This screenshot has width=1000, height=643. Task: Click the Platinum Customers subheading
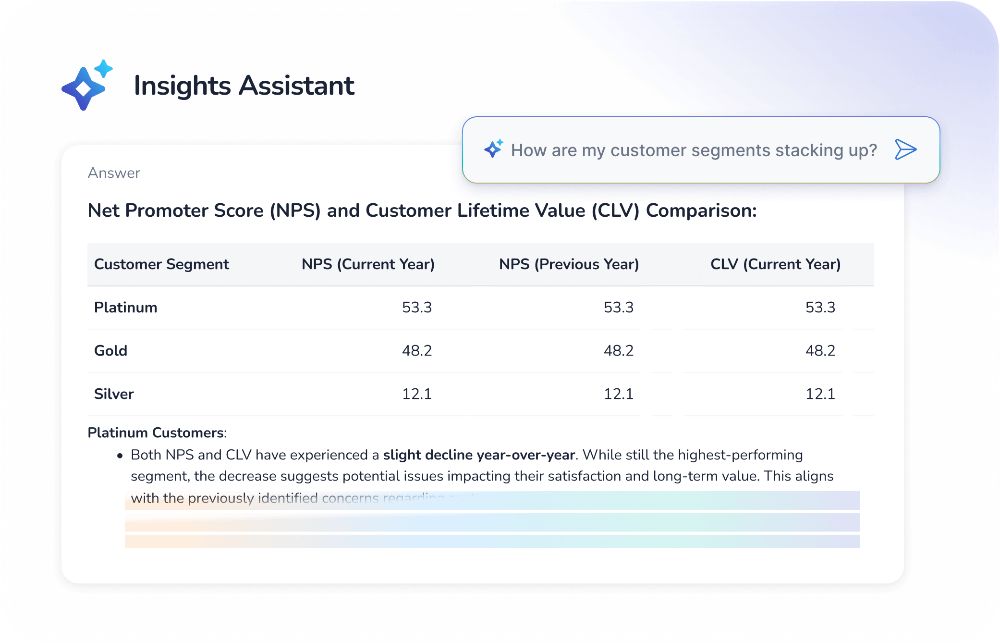point(156,433)
